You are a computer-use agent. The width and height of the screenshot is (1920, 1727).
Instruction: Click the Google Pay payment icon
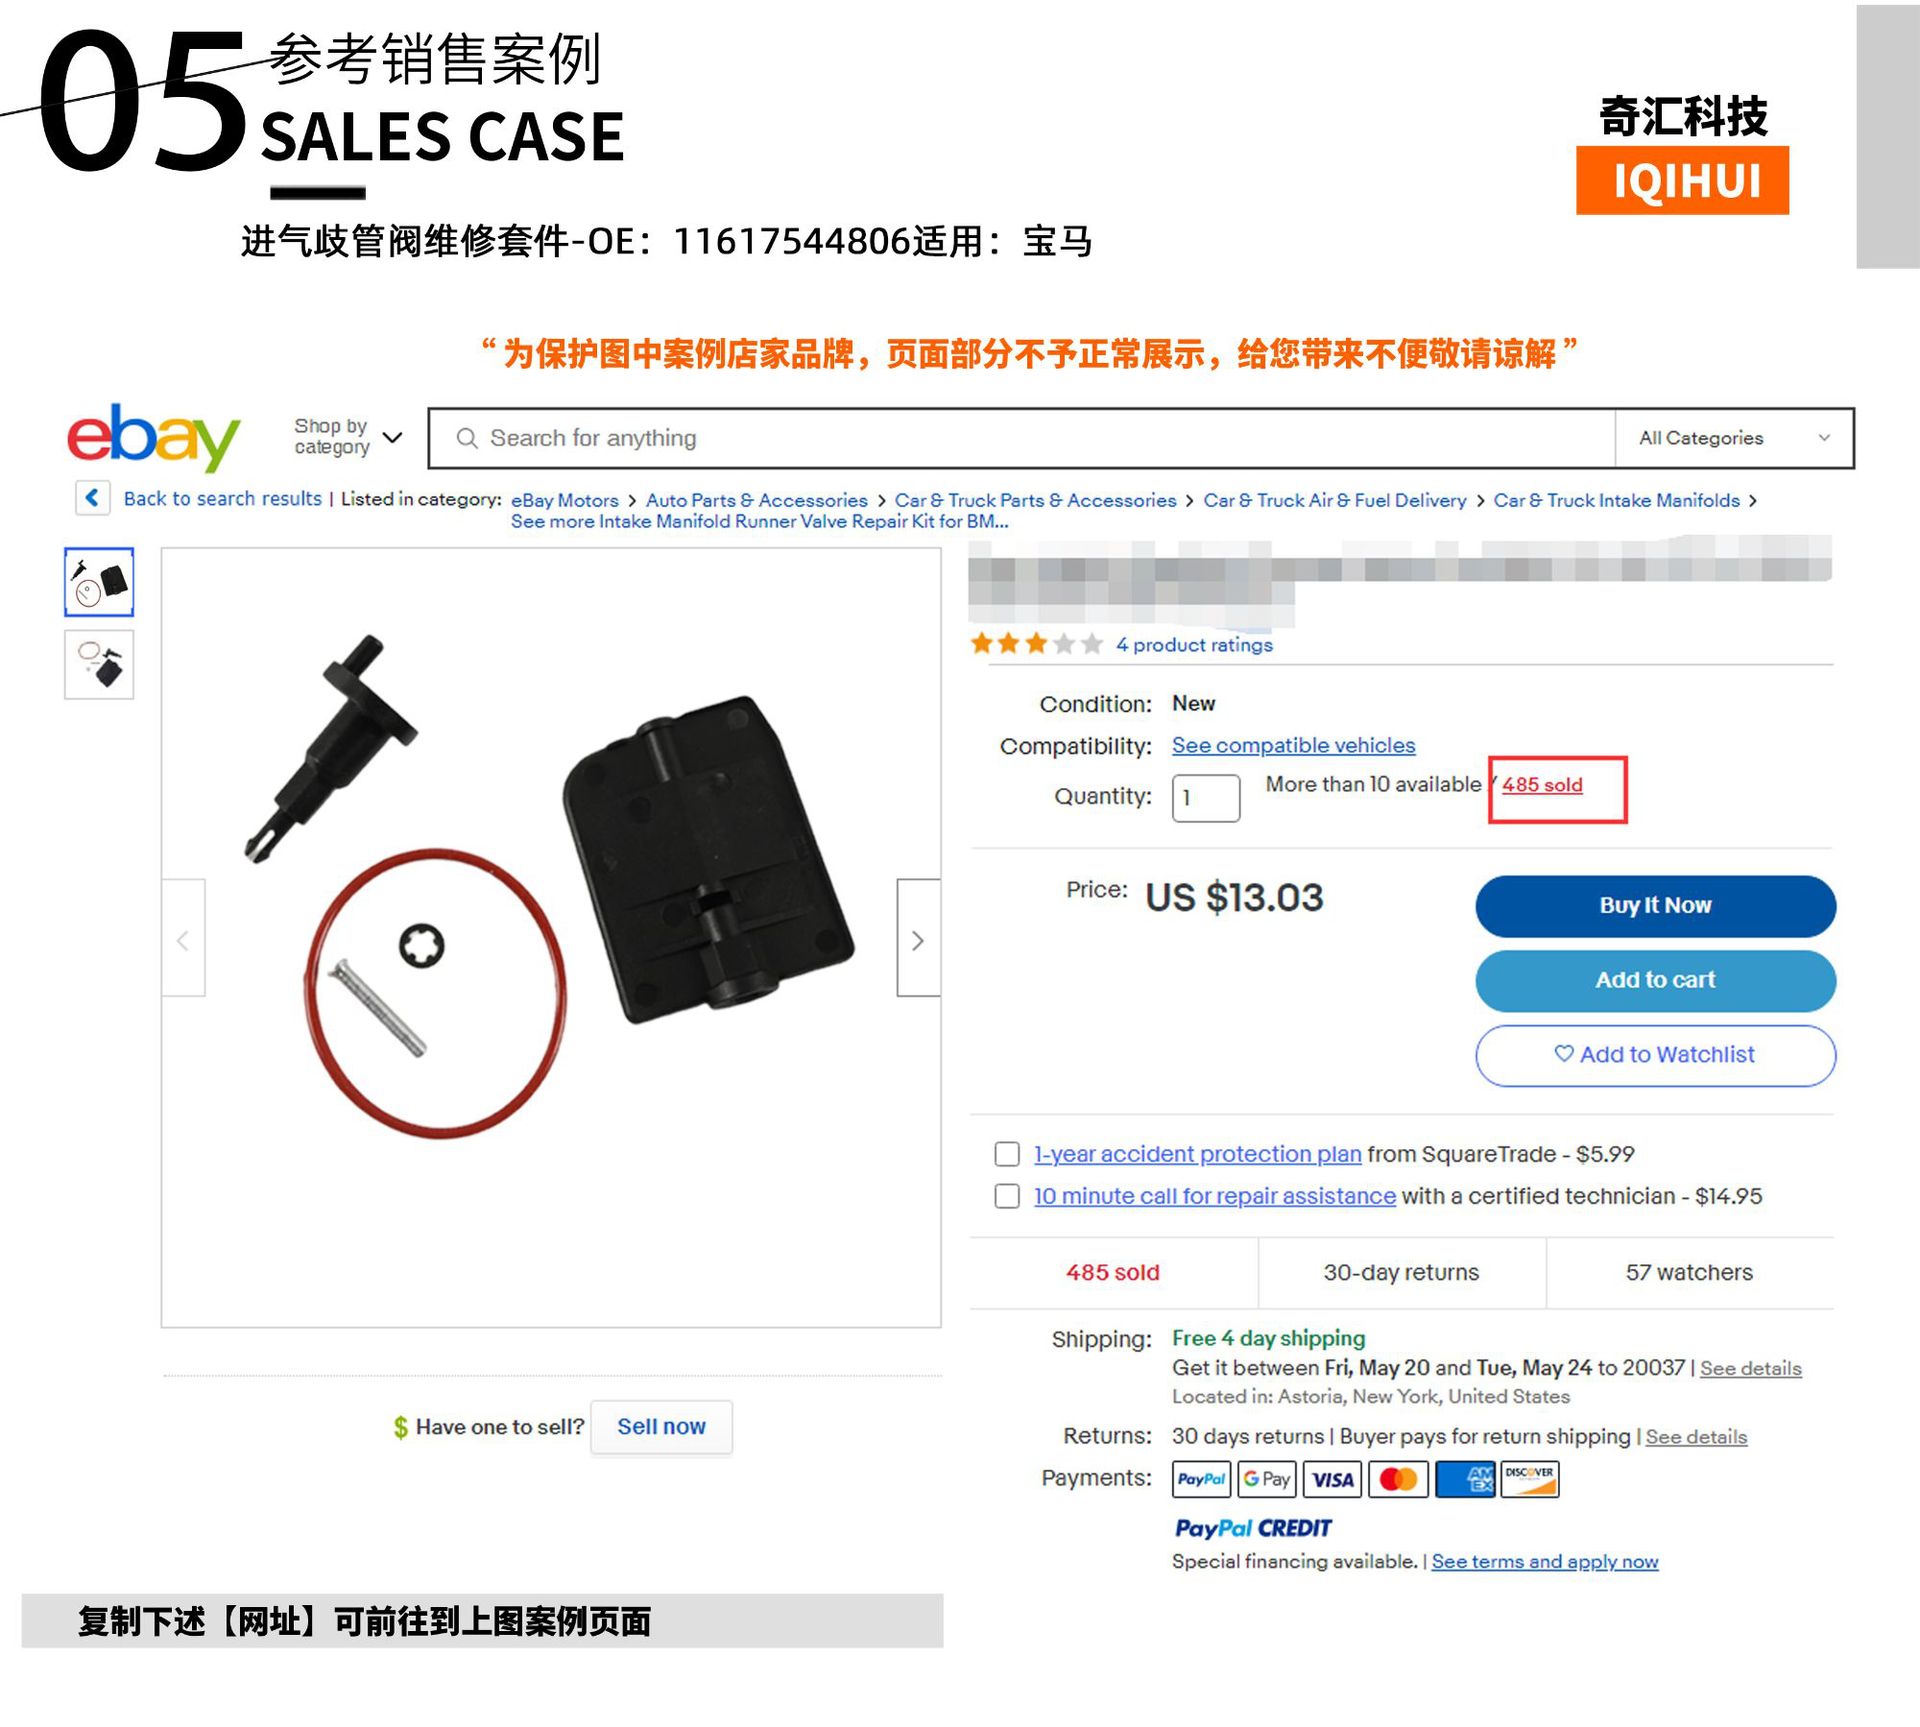tap(1267, 1479)
